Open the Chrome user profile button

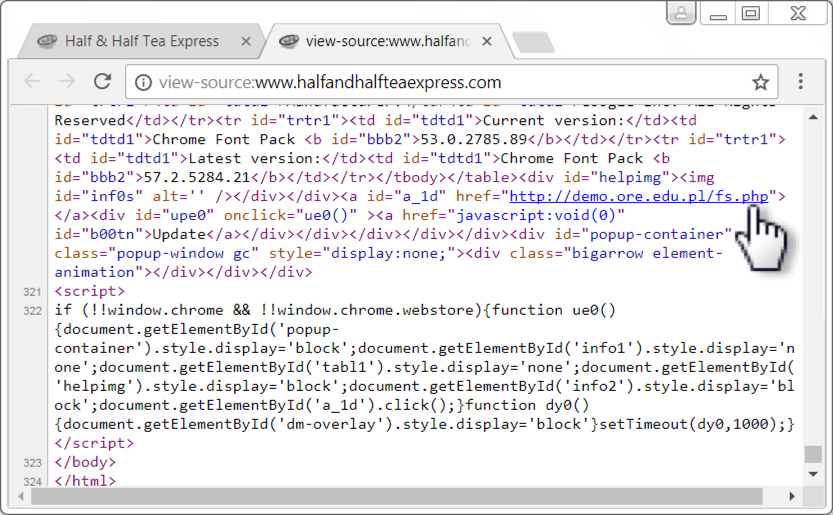681,13
